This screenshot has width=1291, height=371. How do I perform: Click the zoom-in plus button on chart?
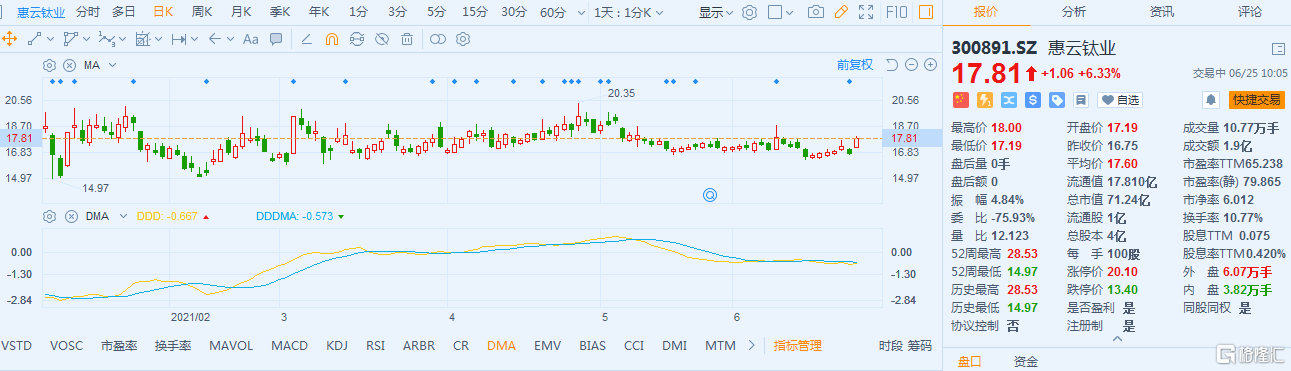[930, 64]
